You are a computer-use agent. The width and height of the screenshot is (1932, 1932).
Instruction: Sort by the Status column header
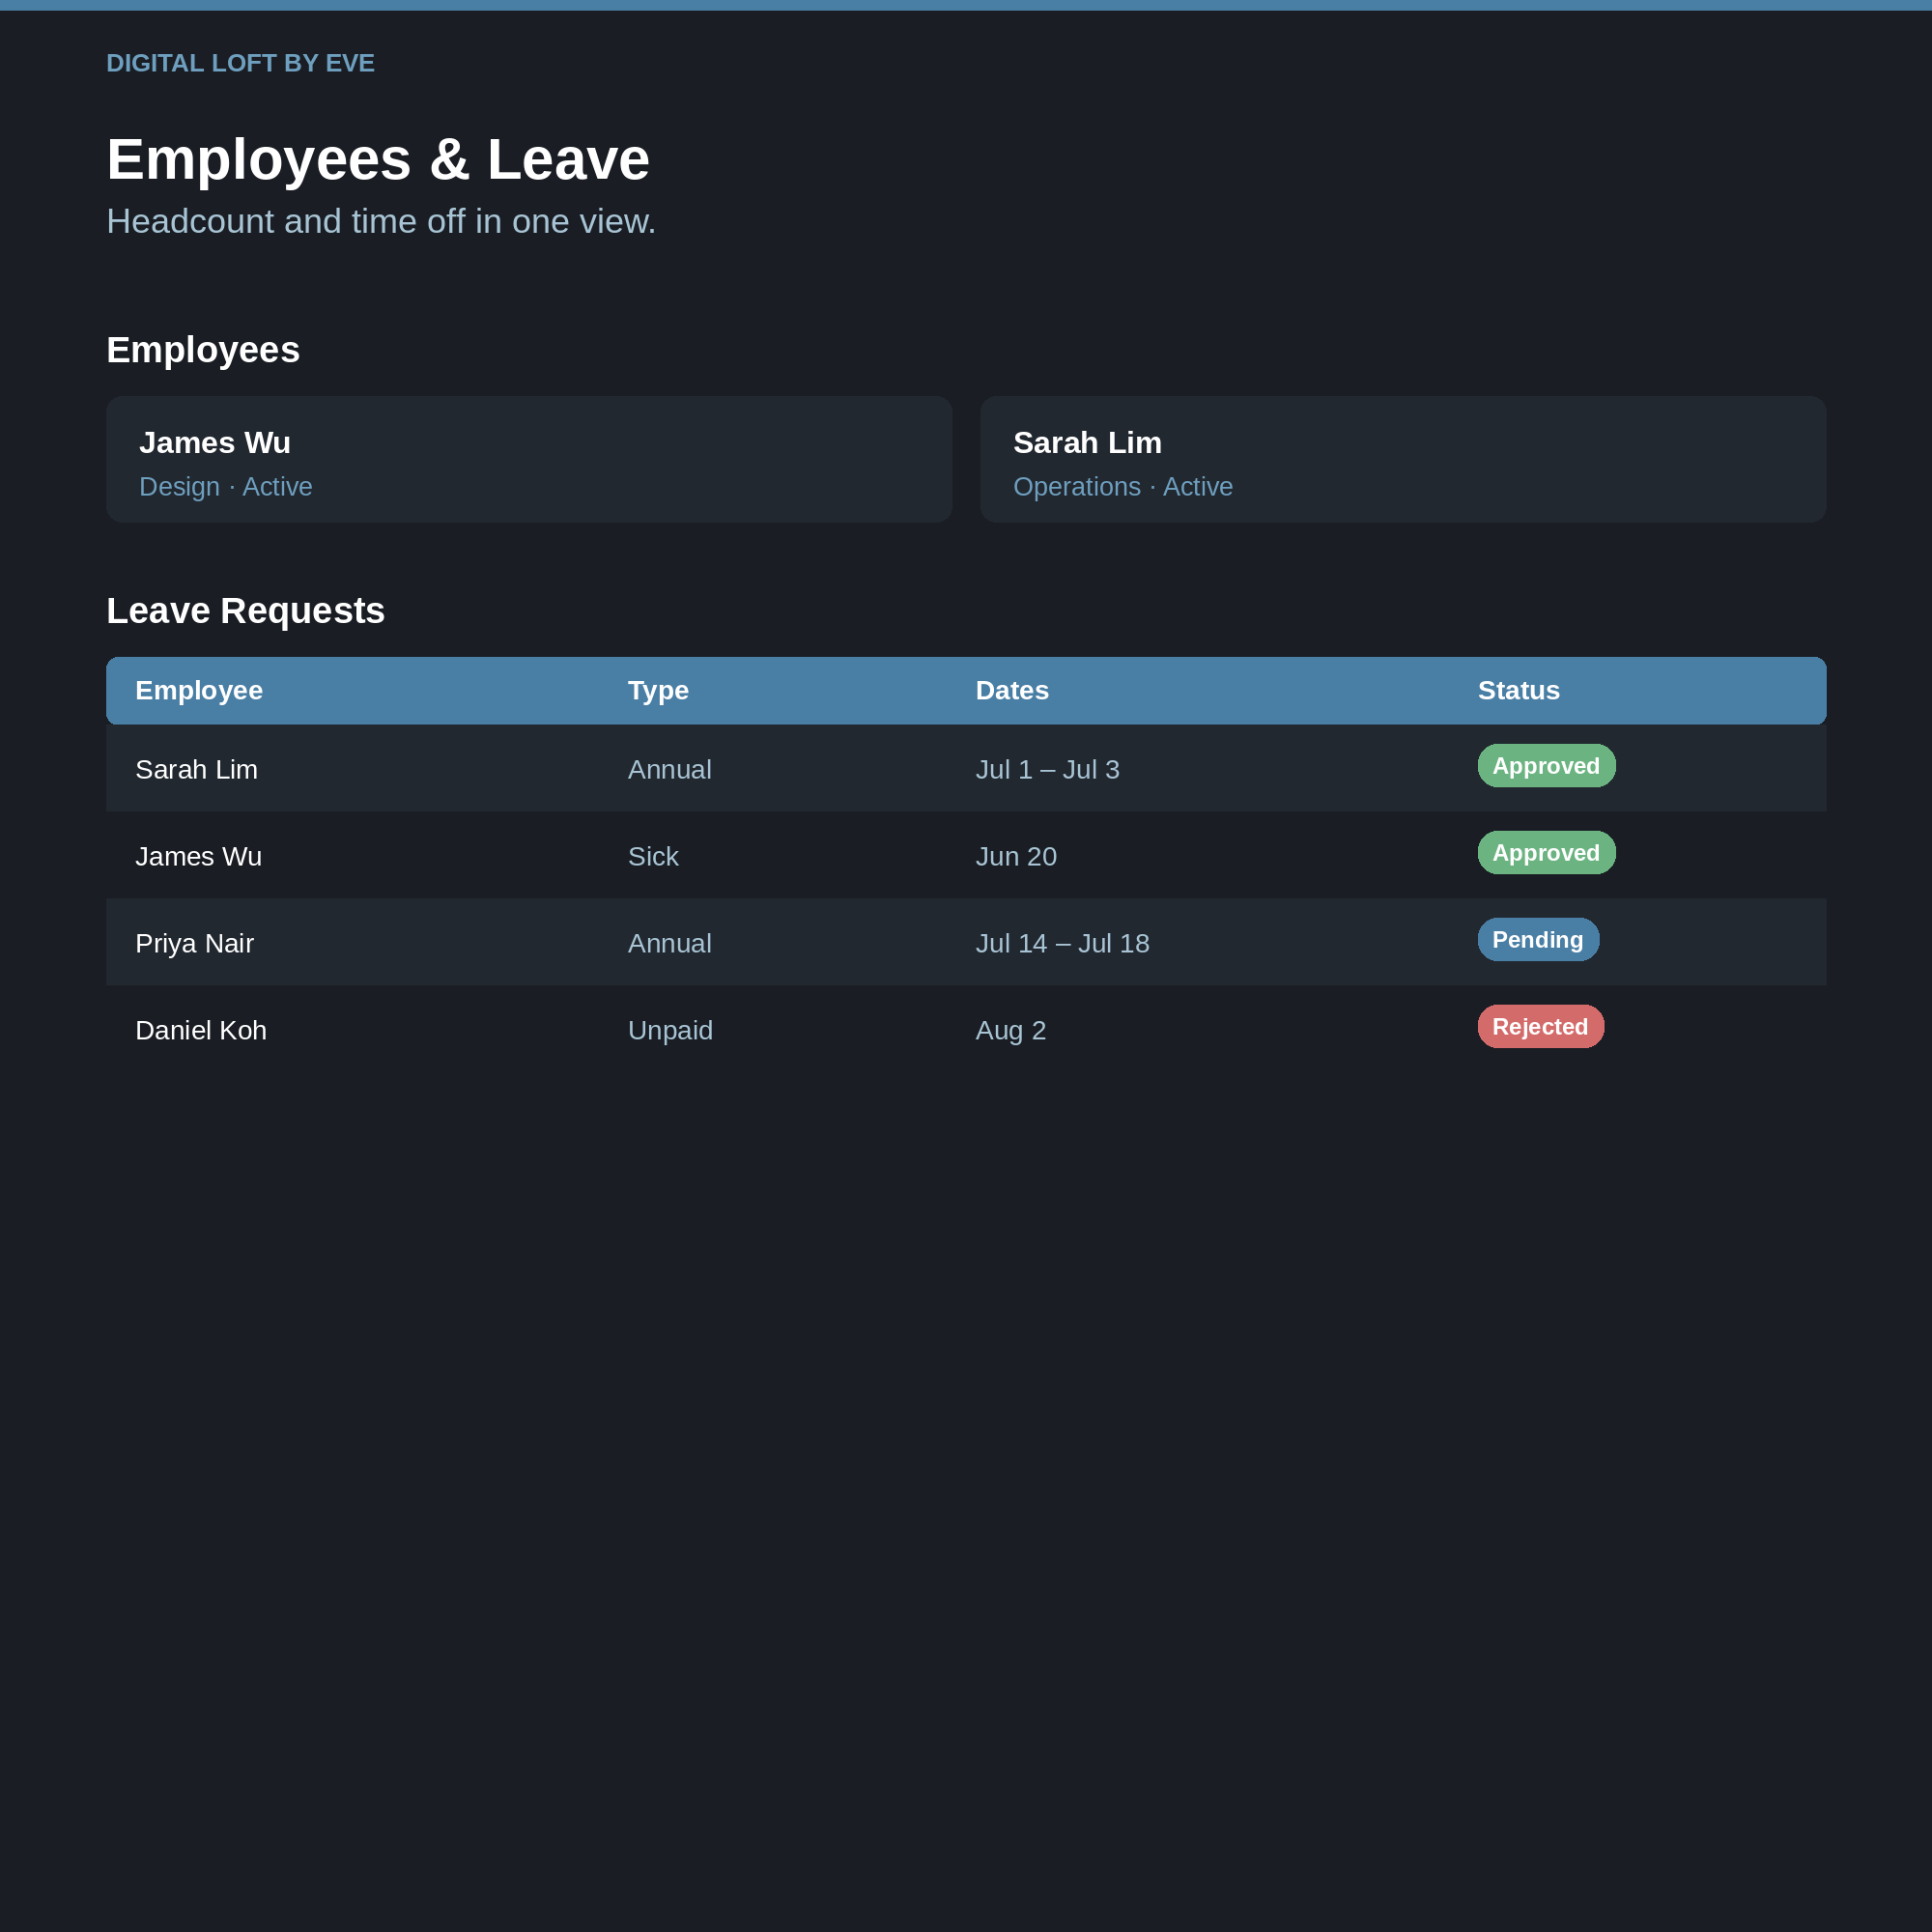pos(1518,691)
